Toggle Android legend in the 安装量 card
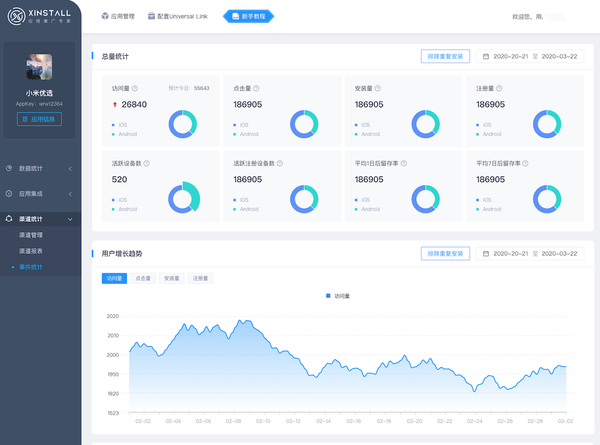 pyautogui.click(x=367, y=134)
